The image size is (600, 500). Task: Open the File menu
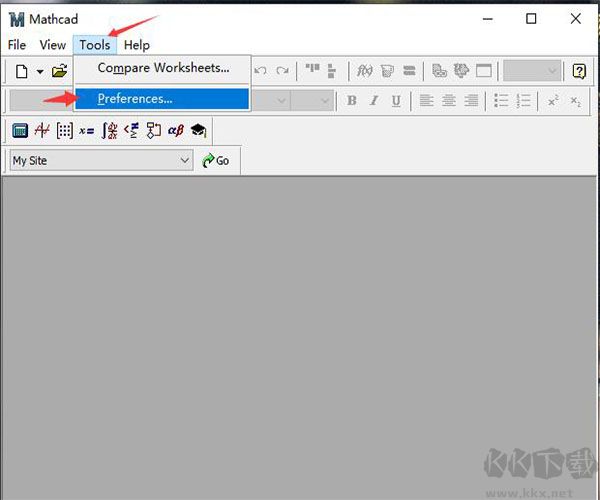coord(17,45)
